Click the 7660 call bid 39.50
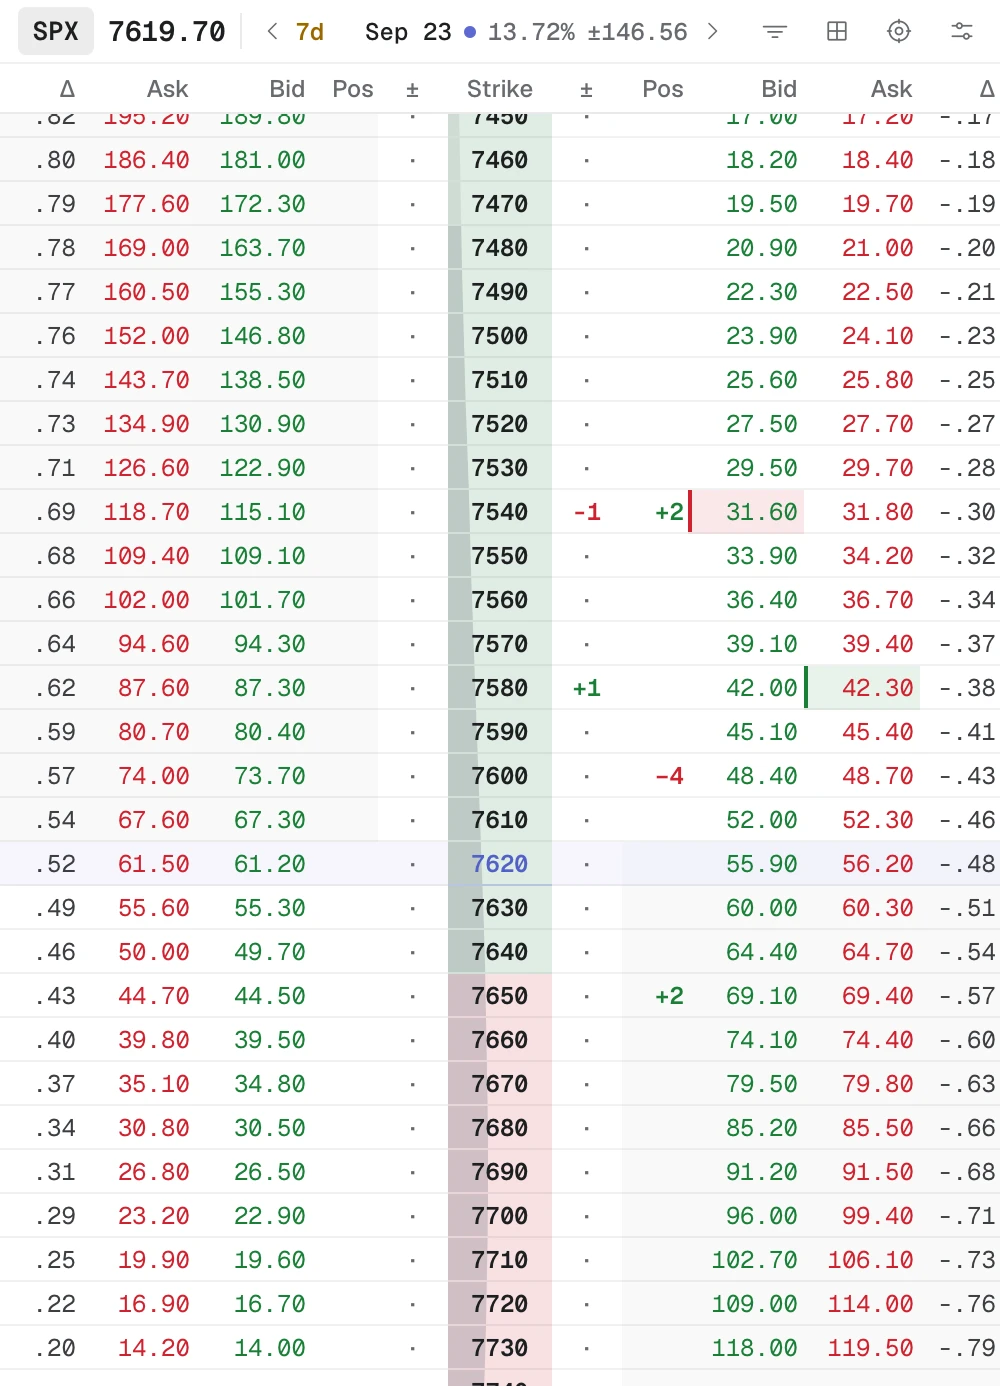Screen dimensions: 1000x1386 coord(270,1040)
